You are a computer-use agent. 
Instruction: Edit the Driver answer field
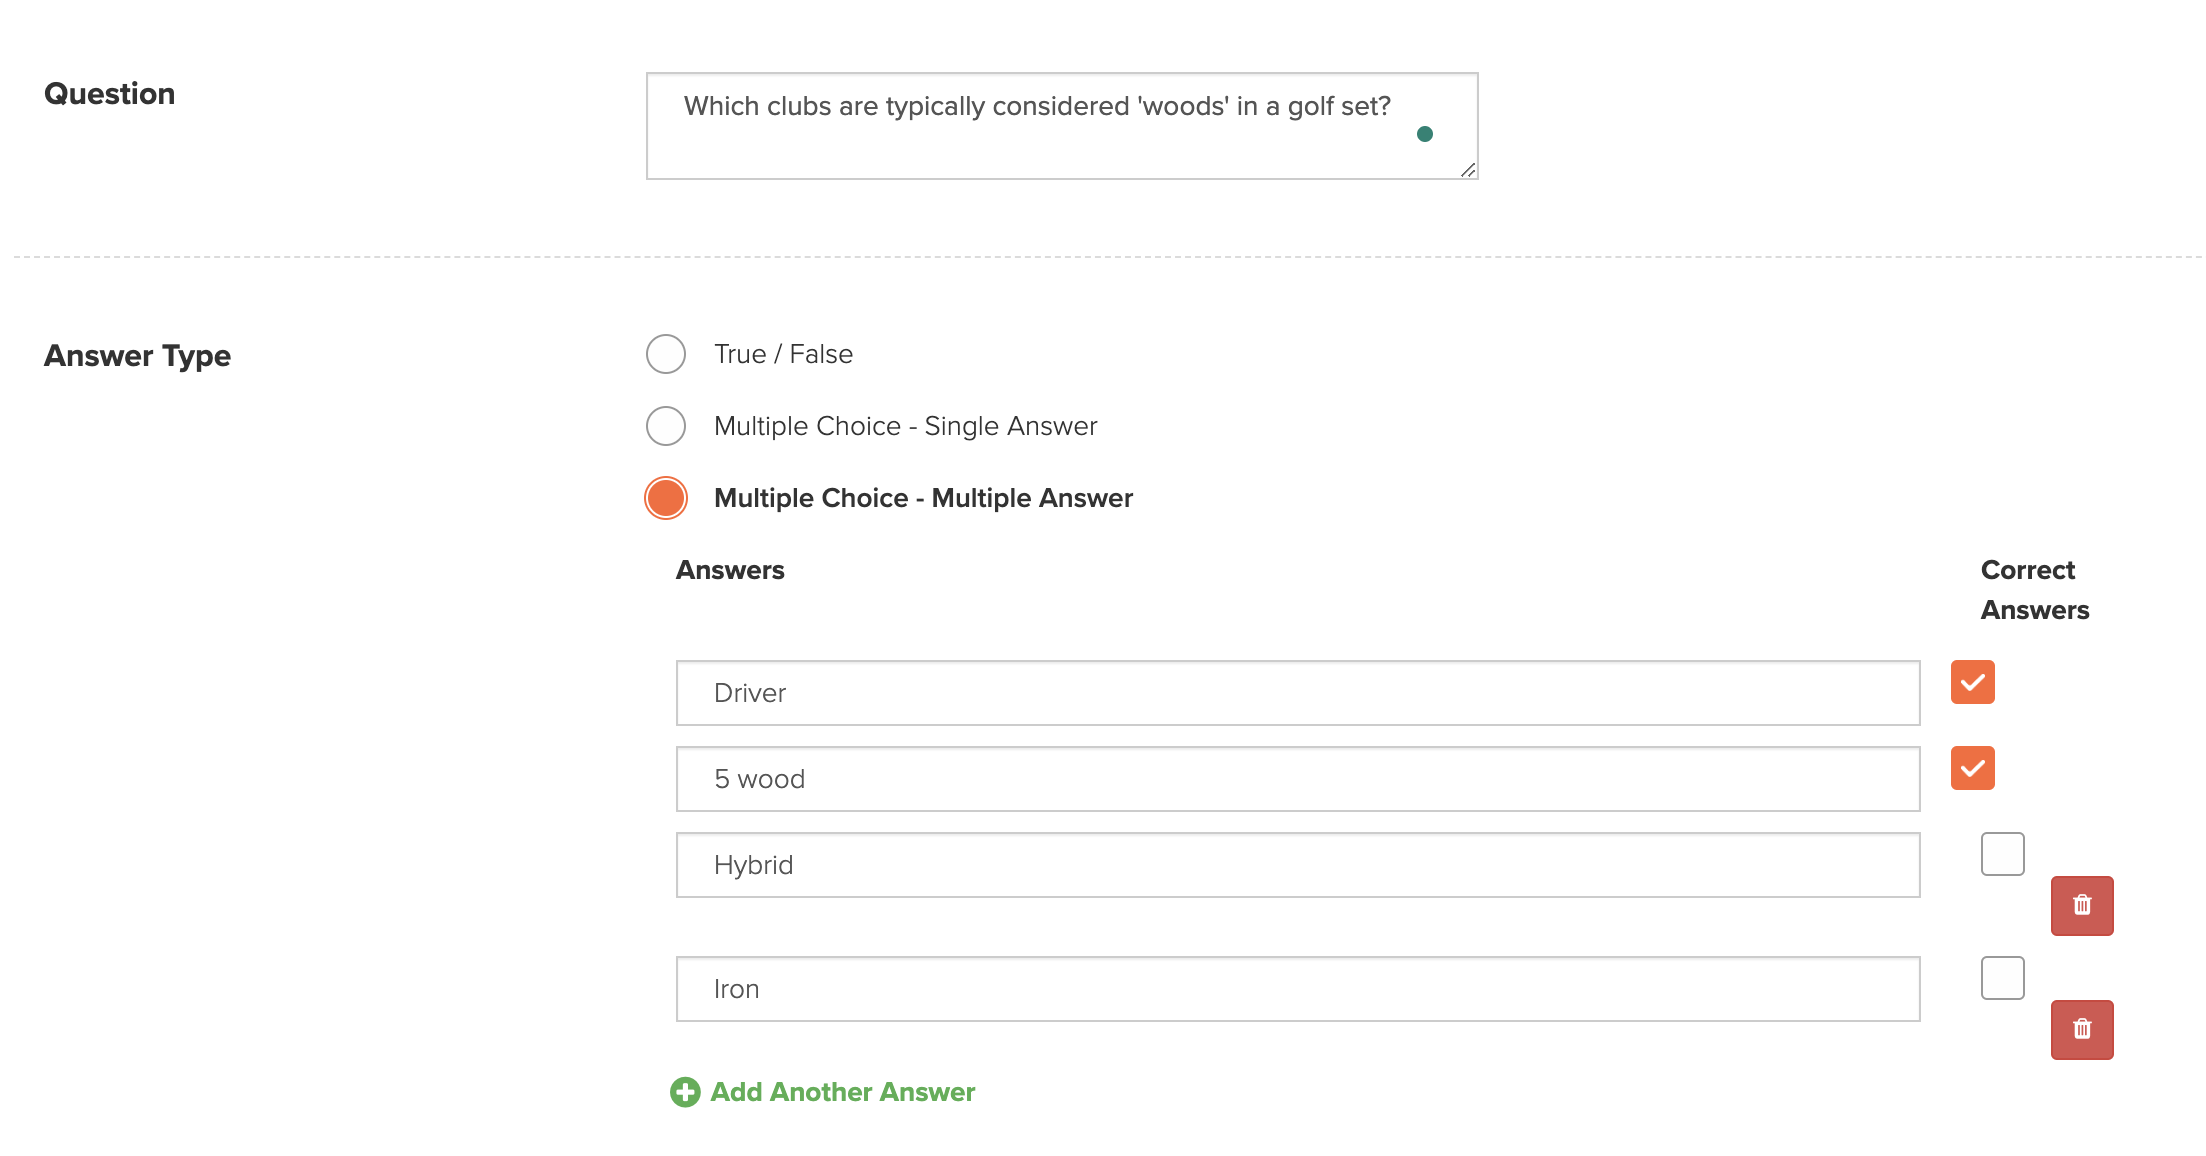click(x=1298, y=693)
